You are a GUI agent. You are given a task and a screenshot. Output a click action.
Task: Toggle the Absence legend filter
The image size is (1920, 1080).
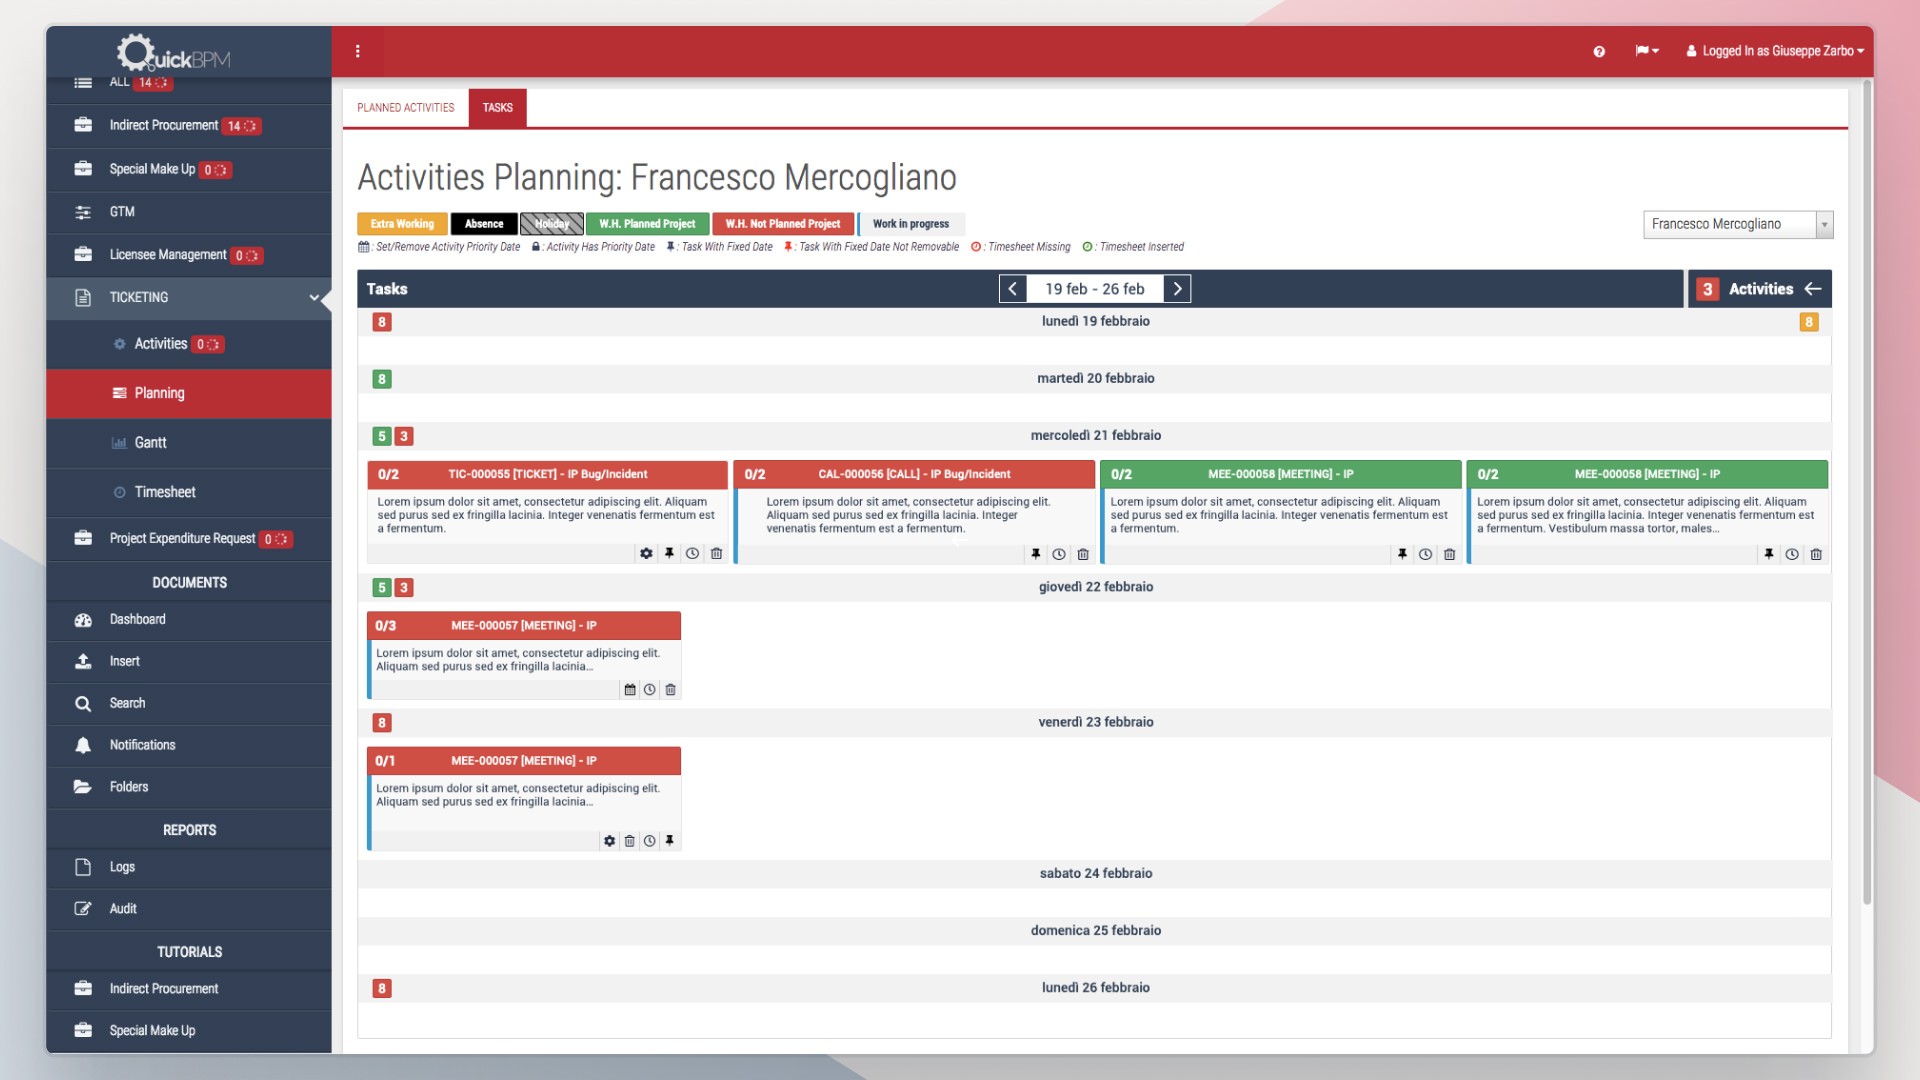tap(483, 224)
